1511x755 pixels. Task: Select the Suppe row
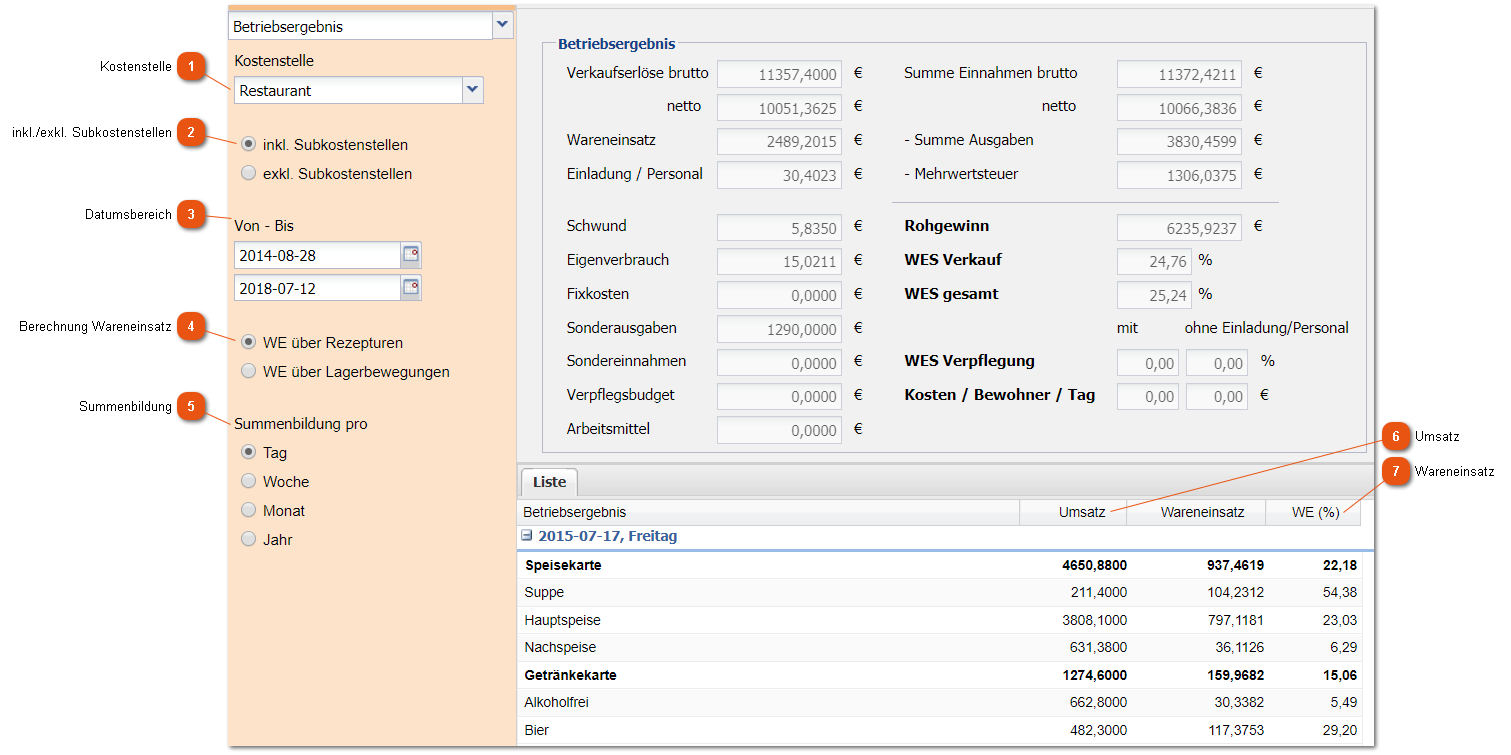940,592
